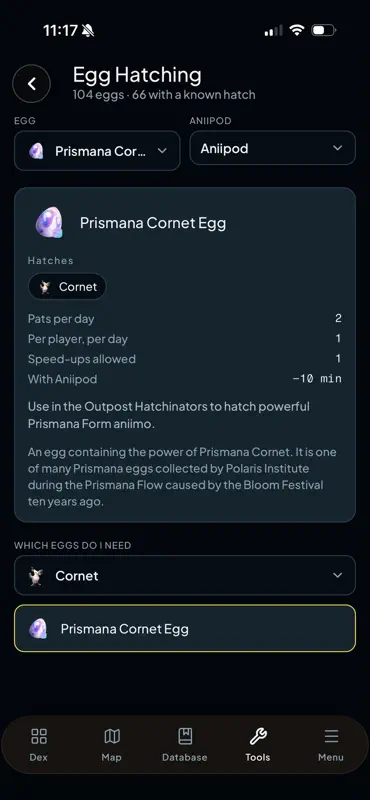The height and width of the screenshot is (800, 370).
Task: Open the Dex grid icon
Action: [39, 736]
